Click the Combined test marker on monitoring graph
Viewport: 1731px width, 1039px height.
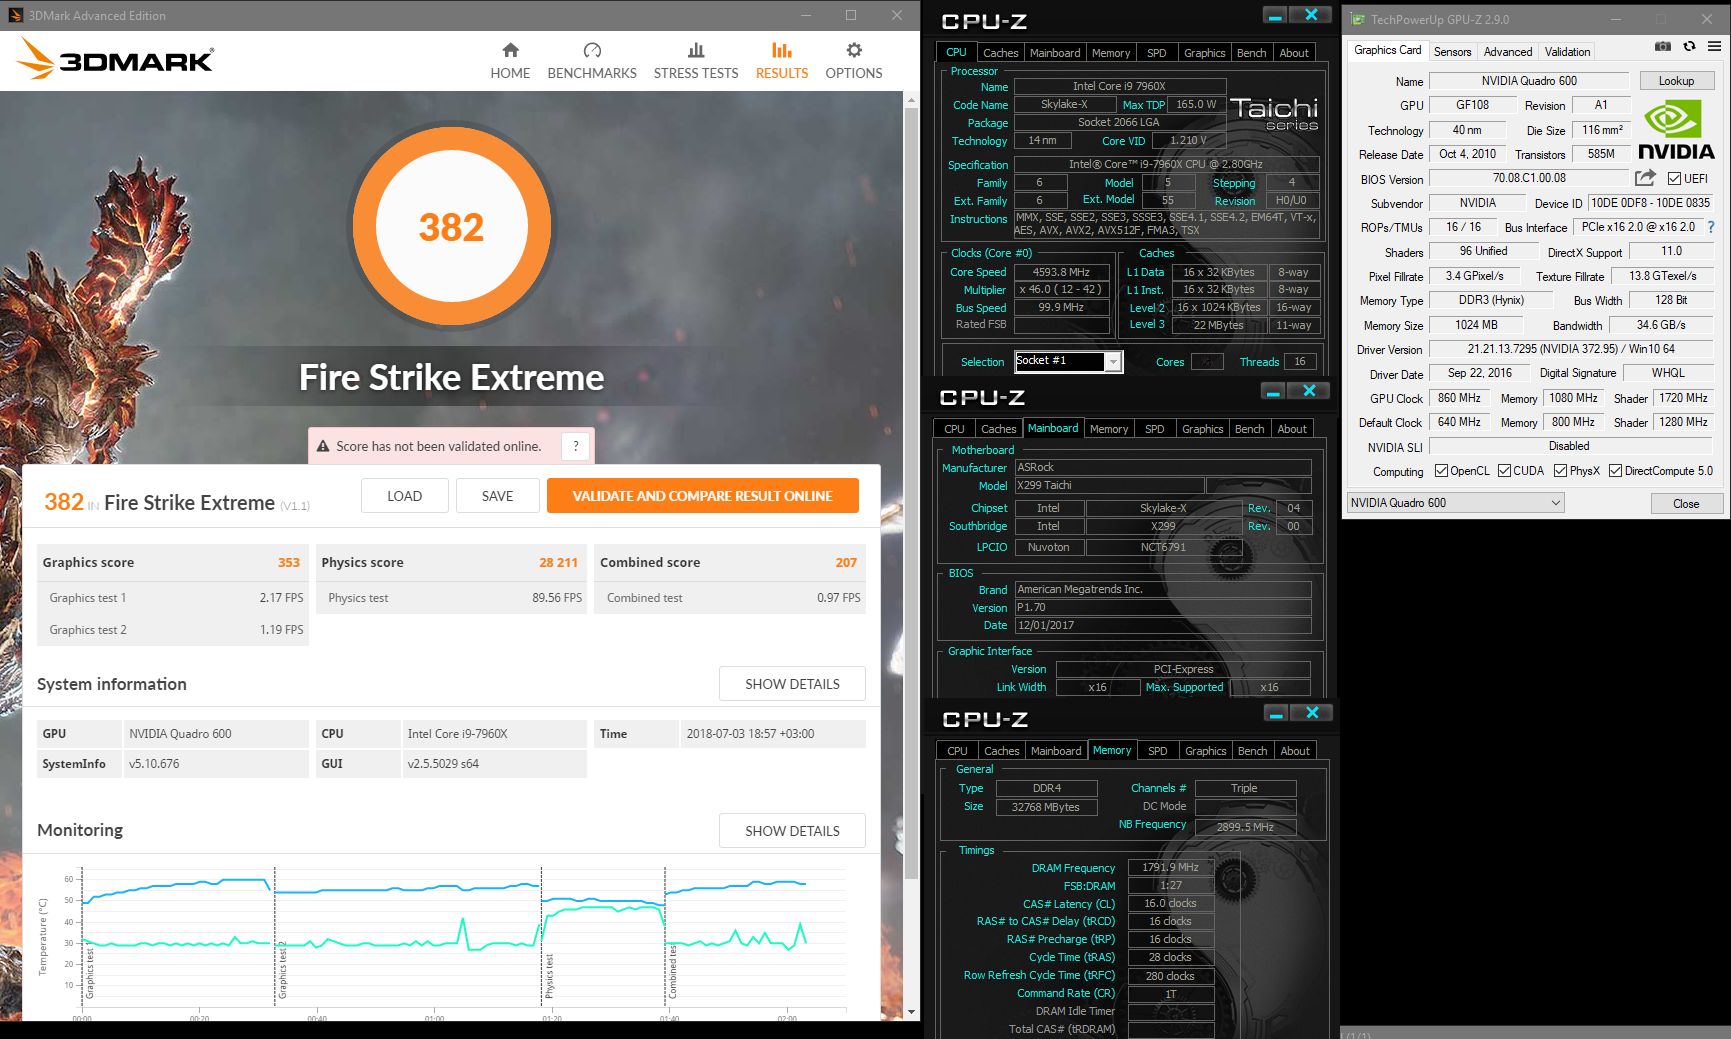[x=672, y=972]
